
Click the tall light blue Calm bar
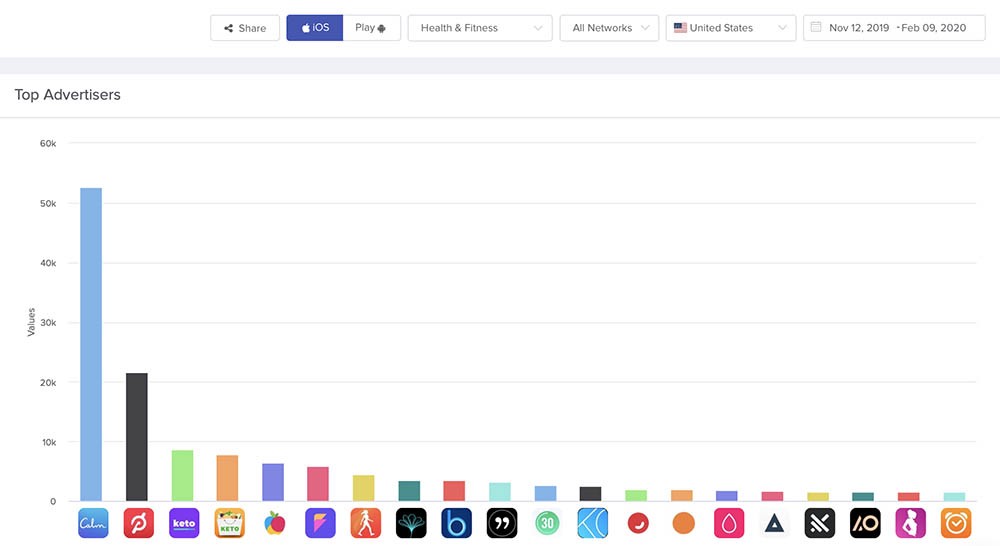pos(91,344)
